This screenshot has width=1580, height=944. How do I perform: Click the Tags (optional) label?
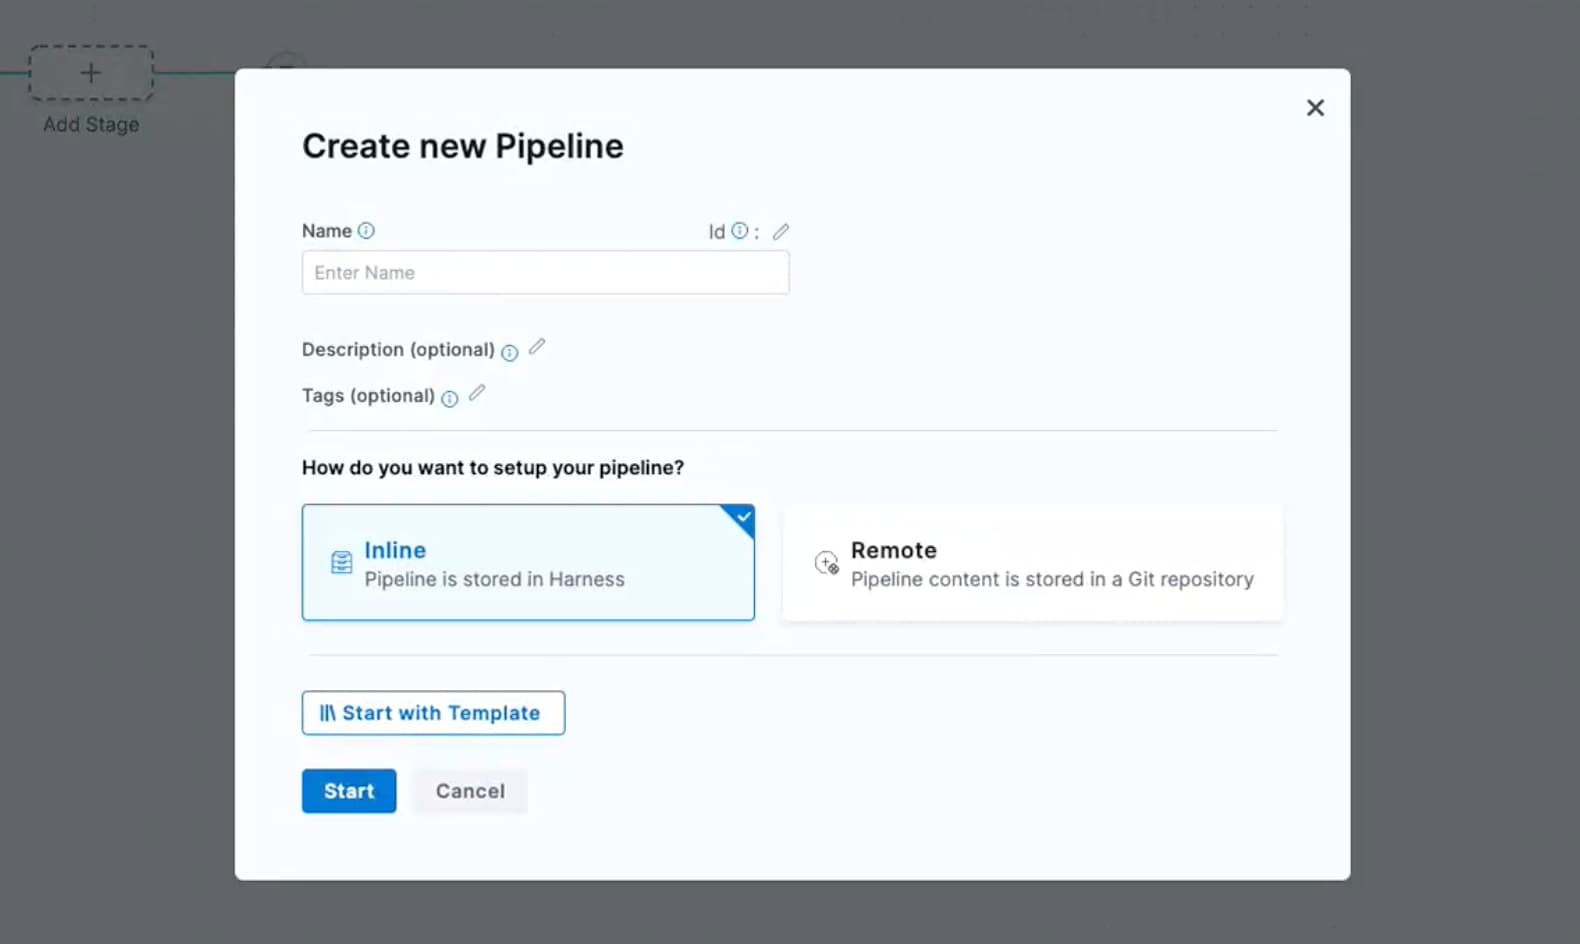pyautogui.click(x=368, y=396)
